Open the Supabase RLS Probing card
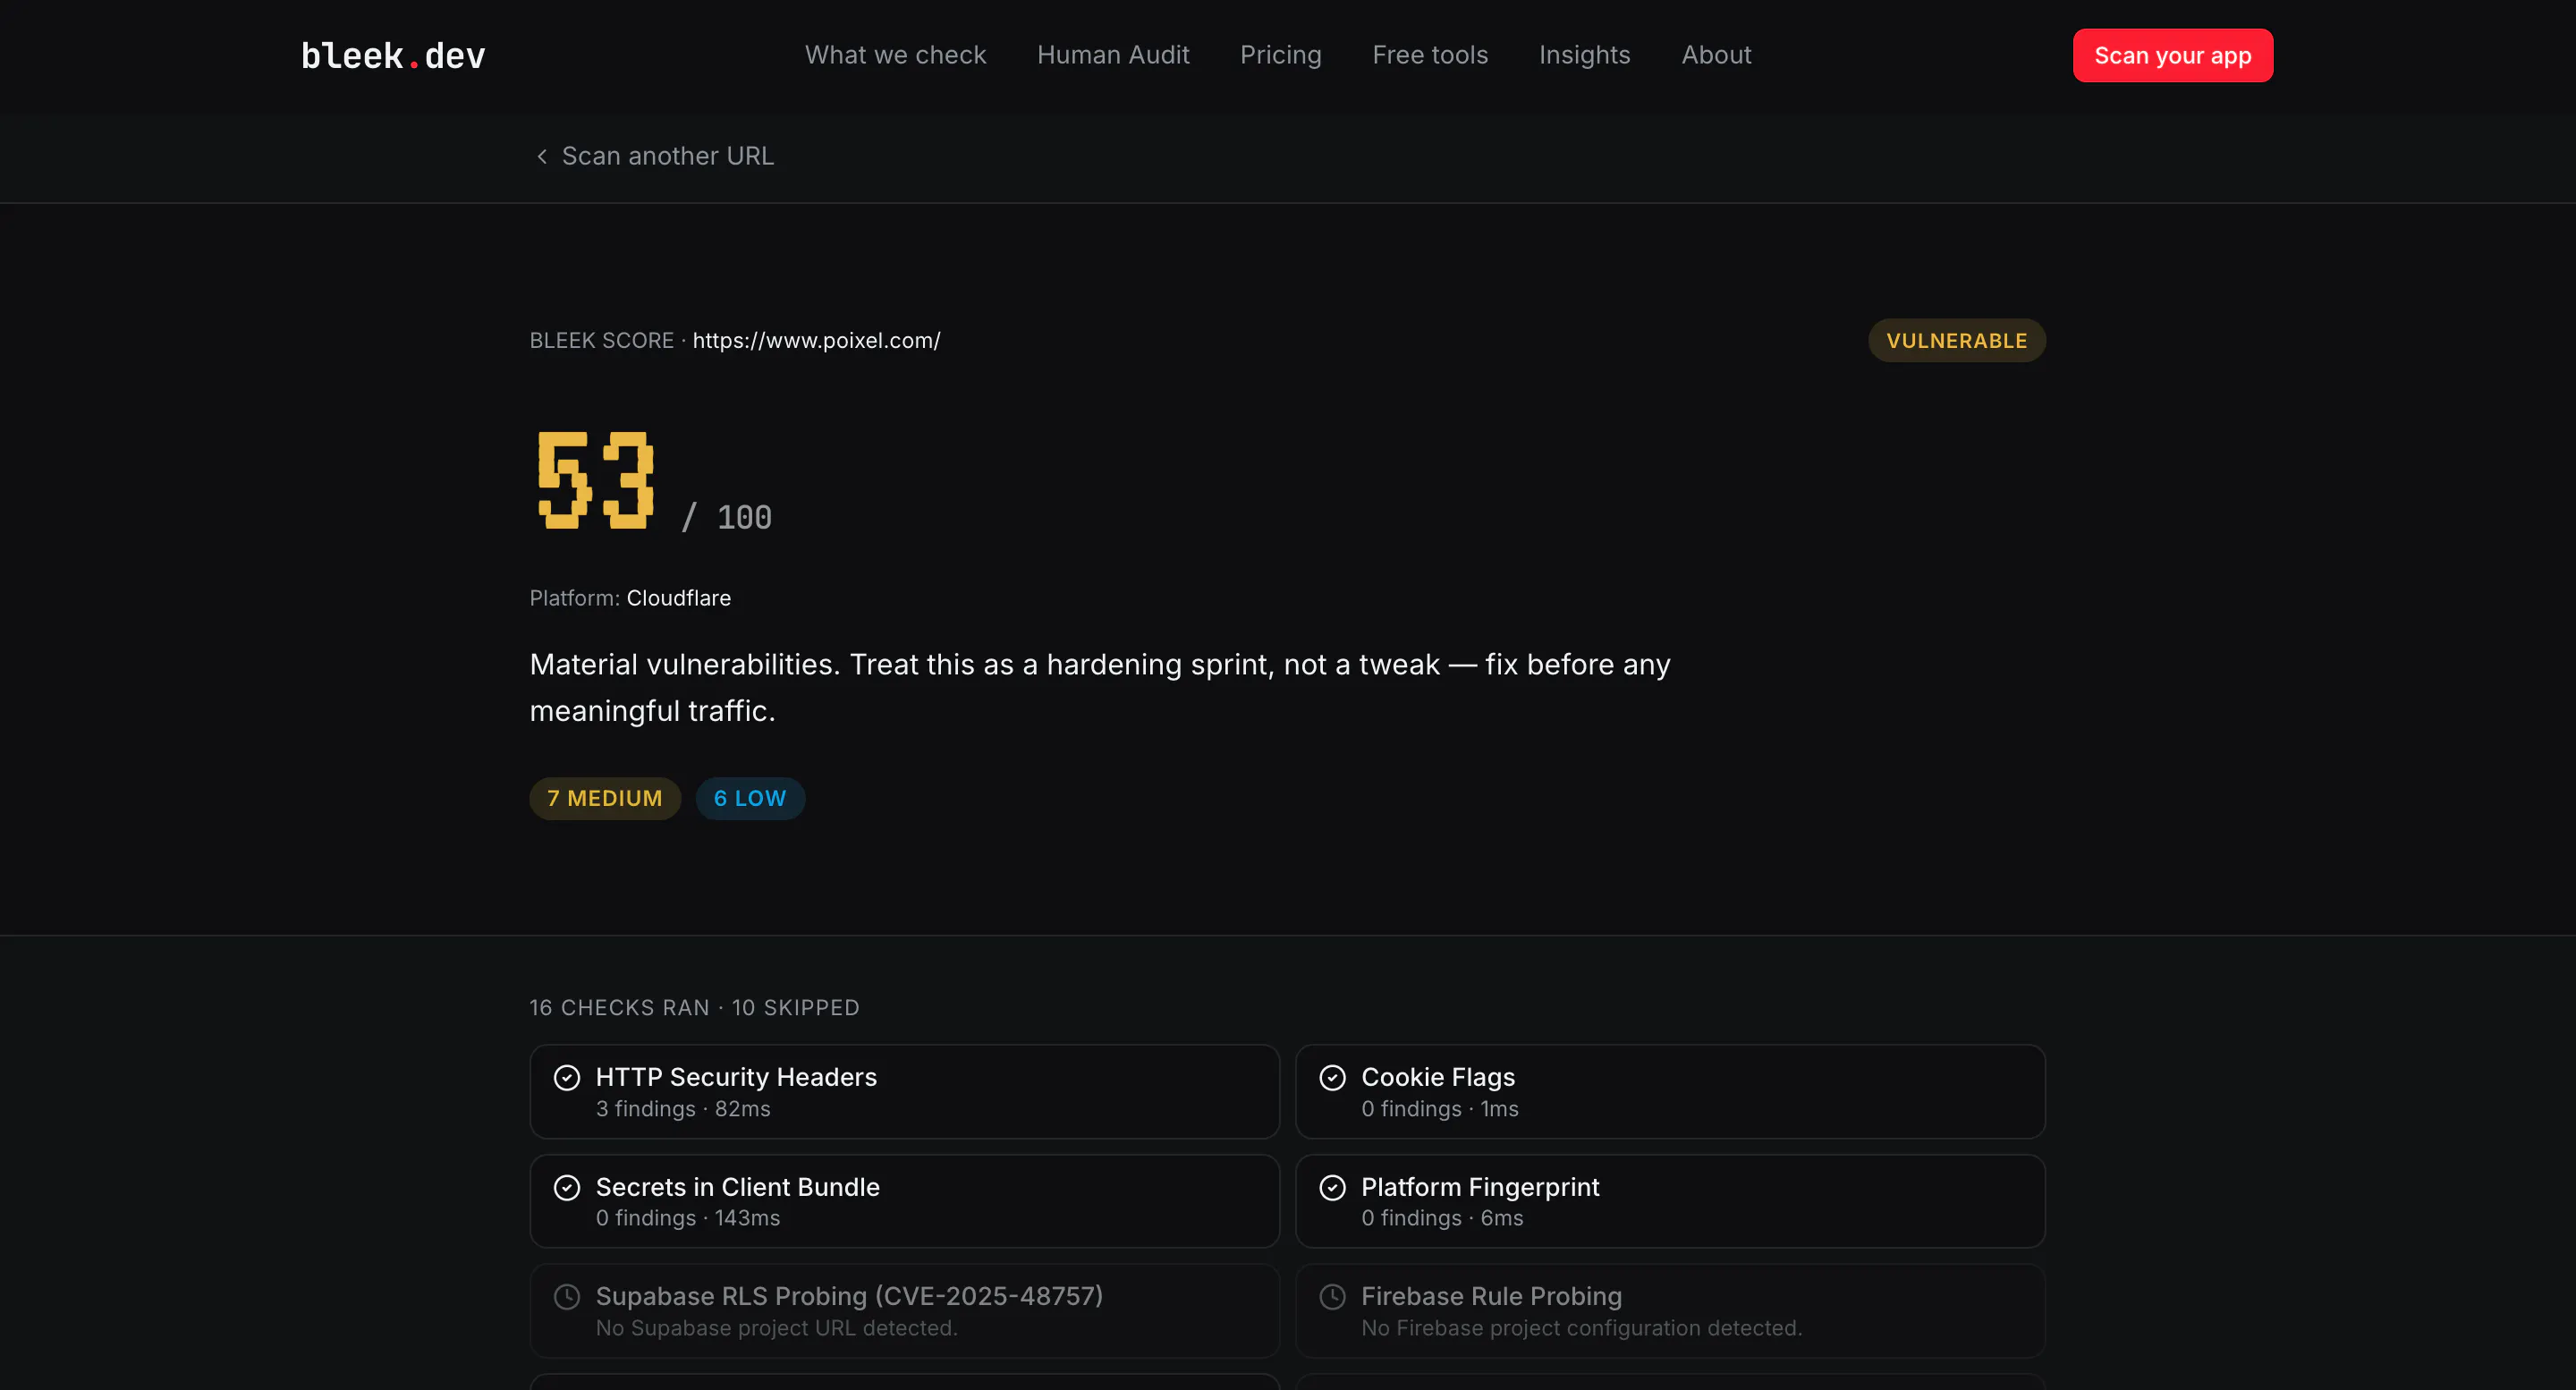Screen dimensions: 2576x1390 tap(904, 1311)
